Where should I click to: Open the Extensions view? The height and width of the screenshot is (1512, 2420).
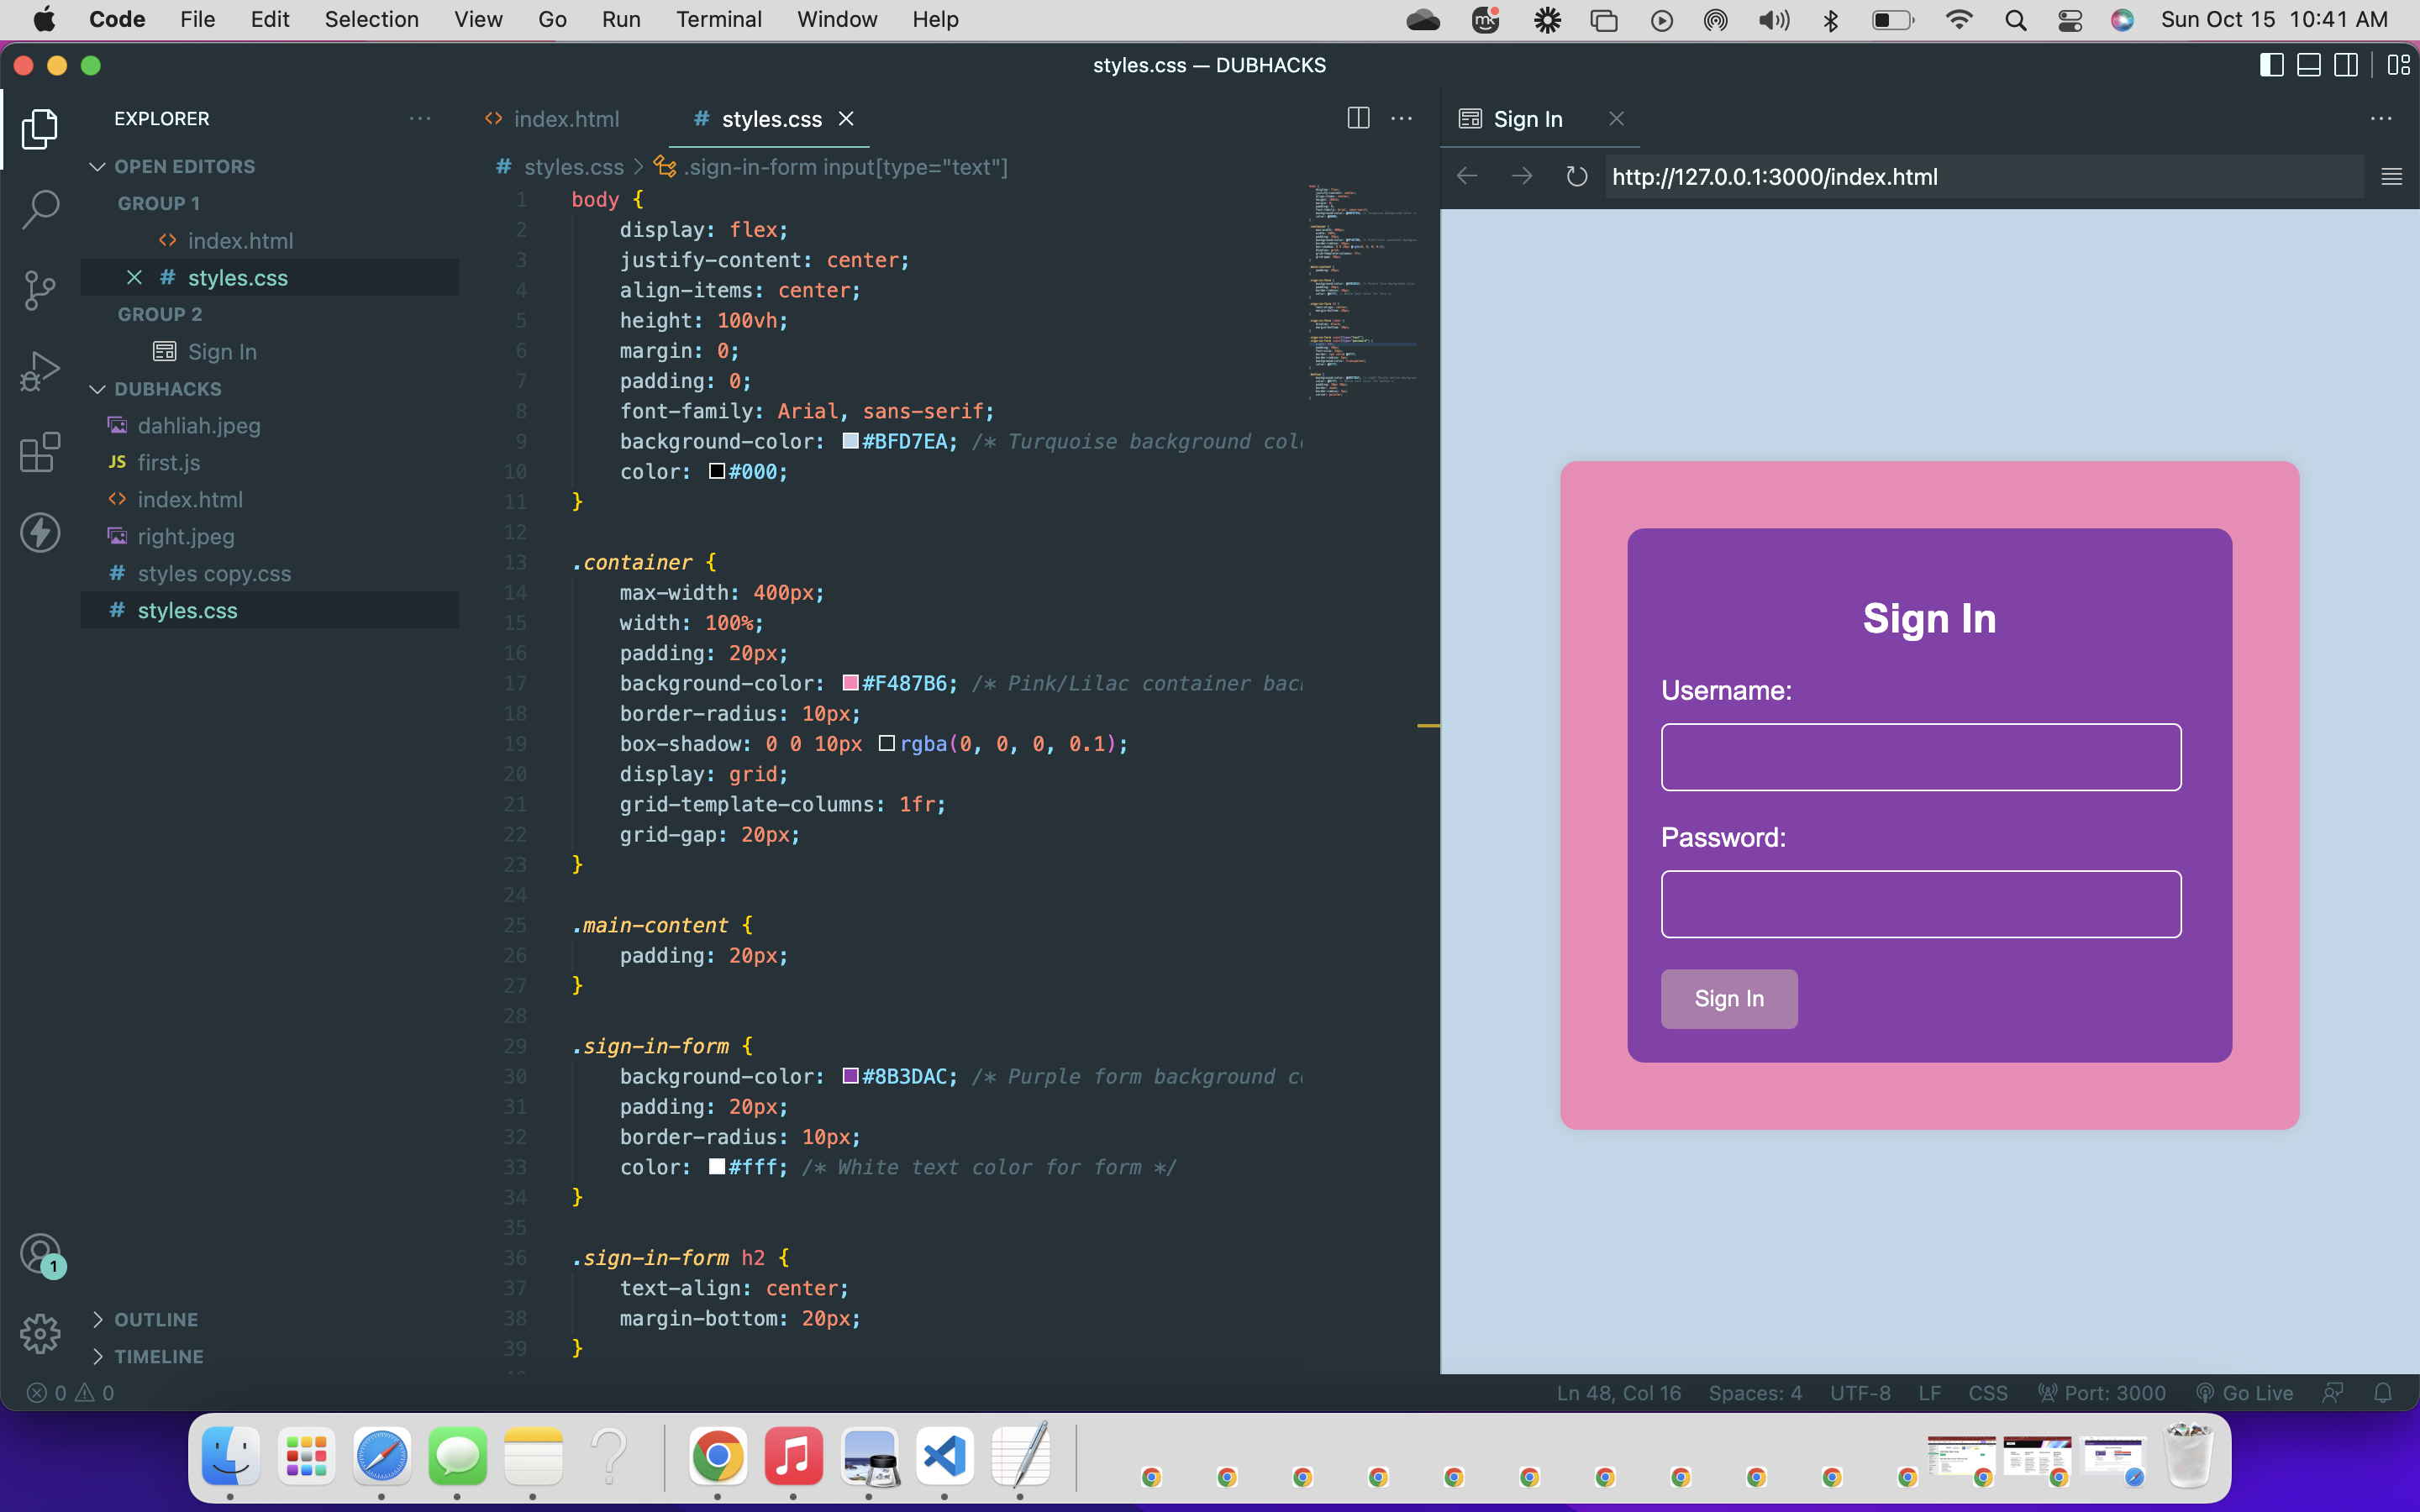click(40, 452)
